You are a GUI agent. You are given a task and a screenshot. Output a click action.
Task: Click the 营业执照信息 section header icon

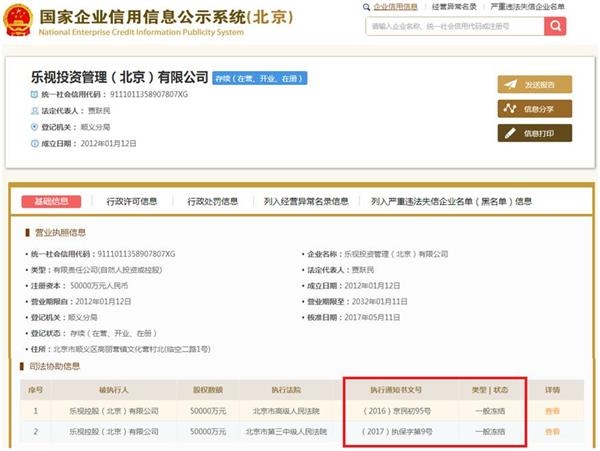(28, 233)
